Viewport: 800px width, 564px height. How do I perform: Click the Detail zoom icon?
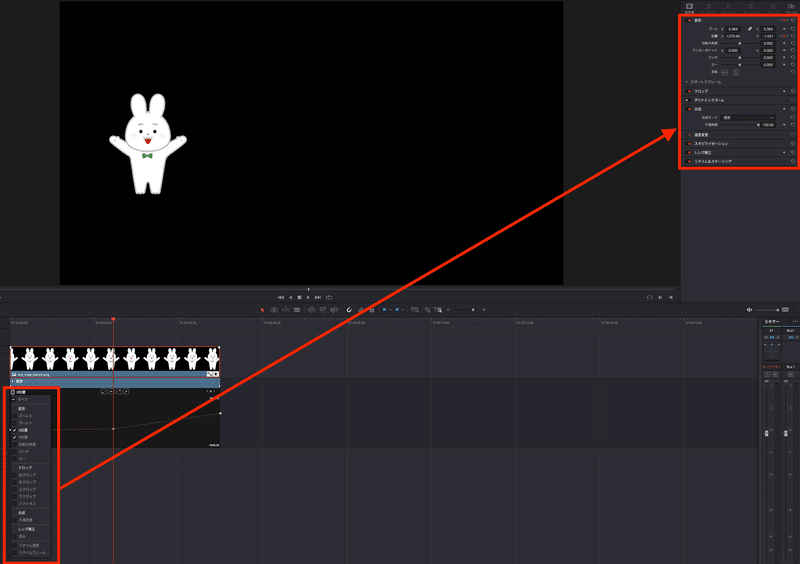427,310
